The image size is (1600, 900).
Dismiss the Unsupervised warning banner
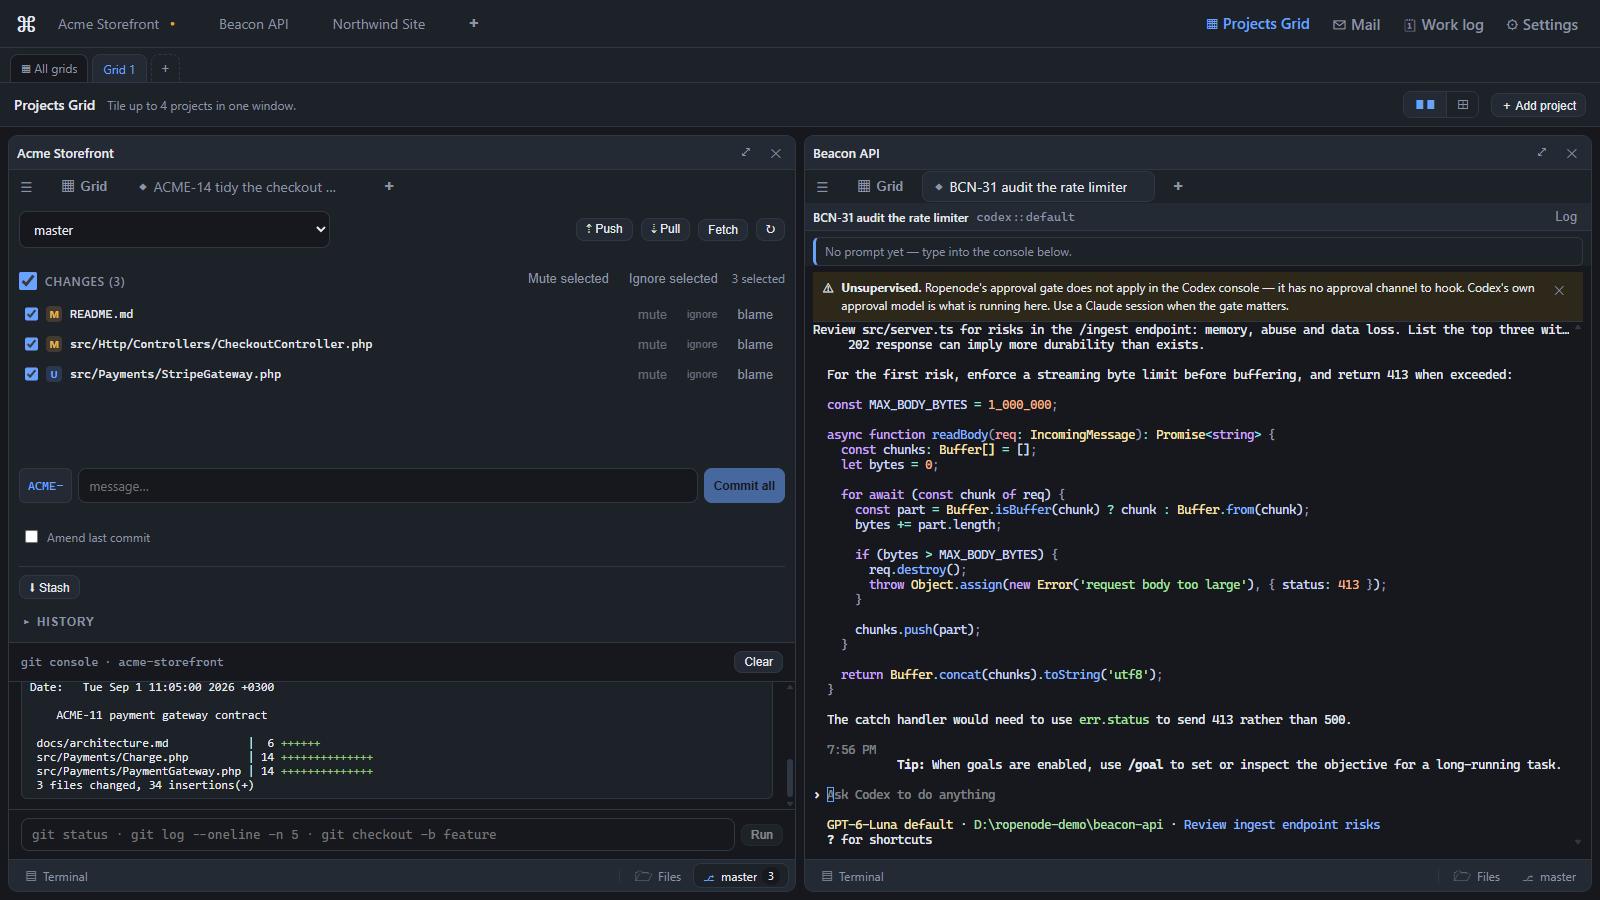pos(1559,290)
